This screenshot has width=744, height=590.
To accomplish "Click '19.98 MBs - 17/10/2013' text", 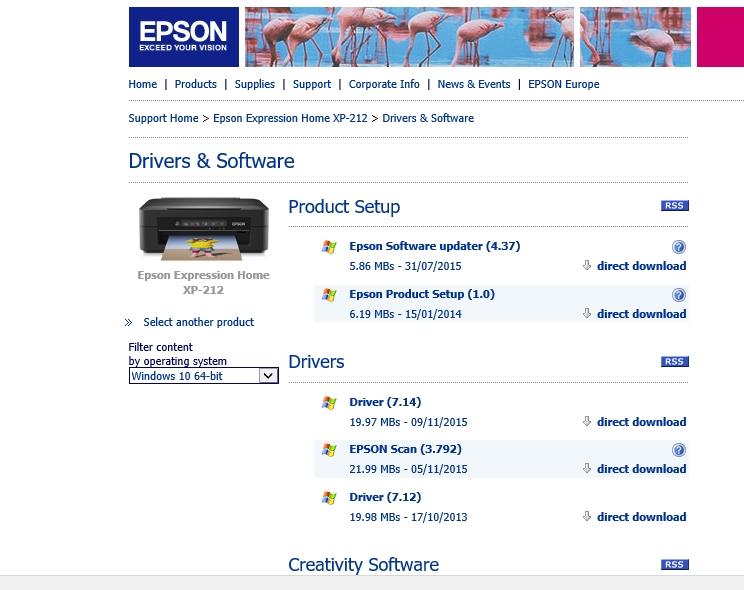I will pyautogui.click(x=408, y=517).
